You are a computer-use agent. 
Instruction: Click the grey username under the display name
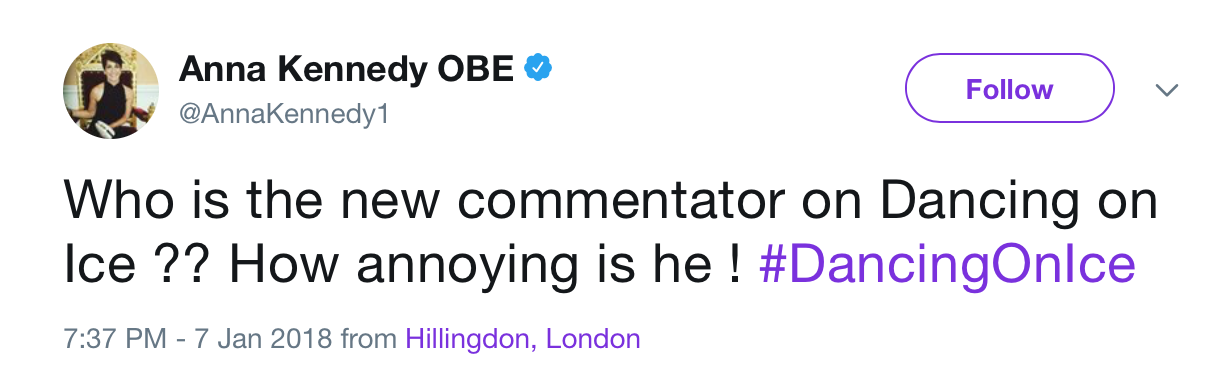click(x=282, y=116)
